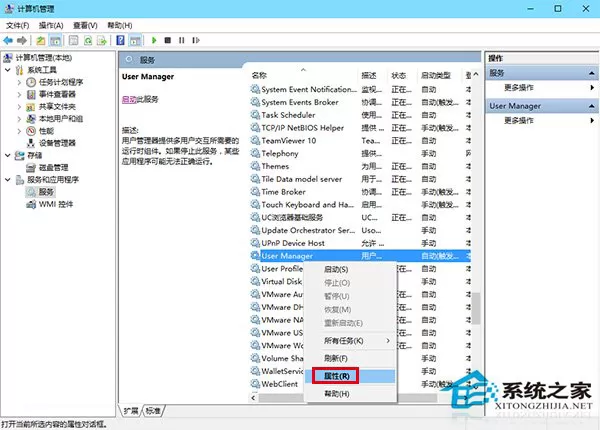Open the 操作(A) menu in menu bar

[x=51, y=26]
